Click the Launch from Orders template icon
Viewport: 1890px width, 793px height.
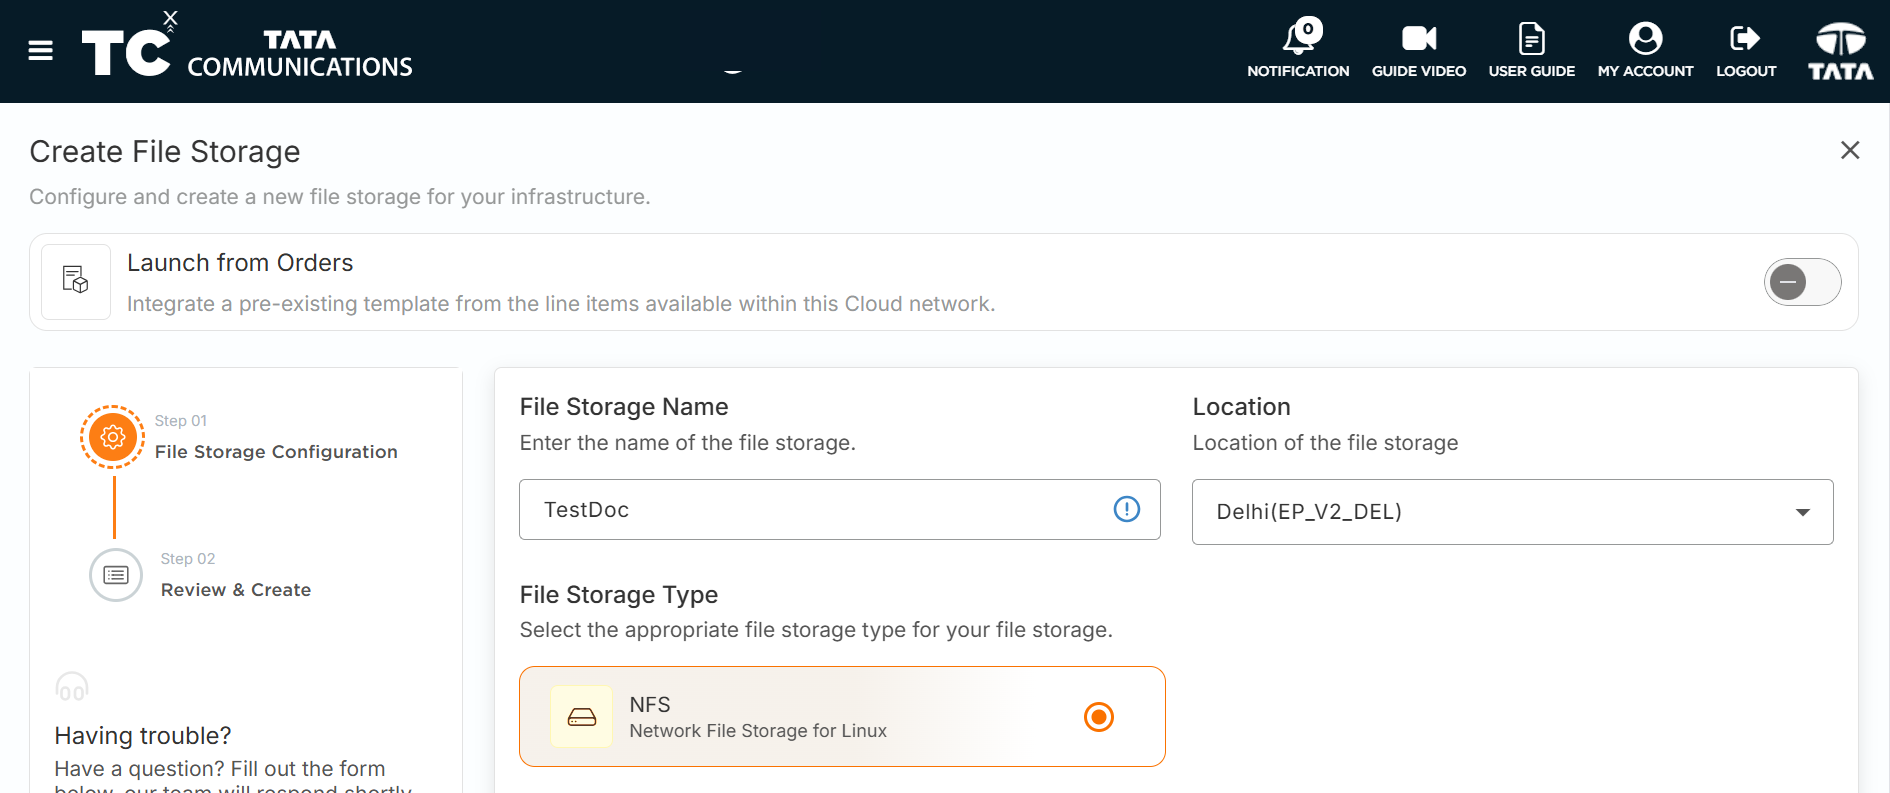pos(76,281)
